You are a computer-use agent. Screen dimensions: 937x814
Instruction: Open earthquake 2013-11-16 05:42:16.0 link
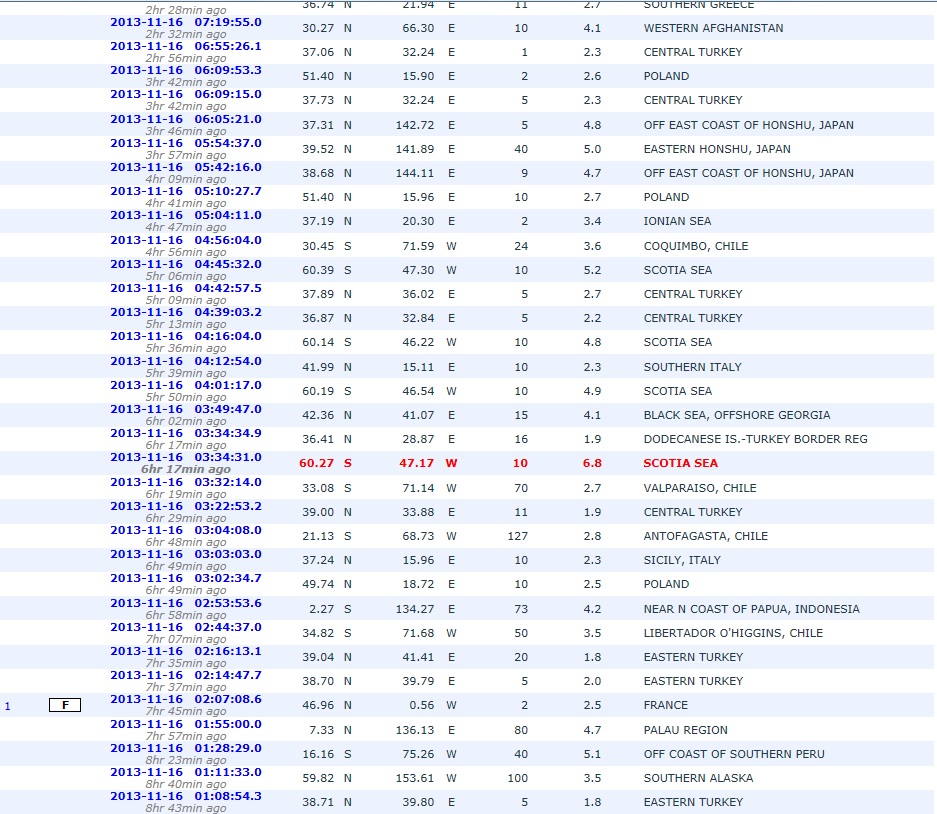[186, 167]
